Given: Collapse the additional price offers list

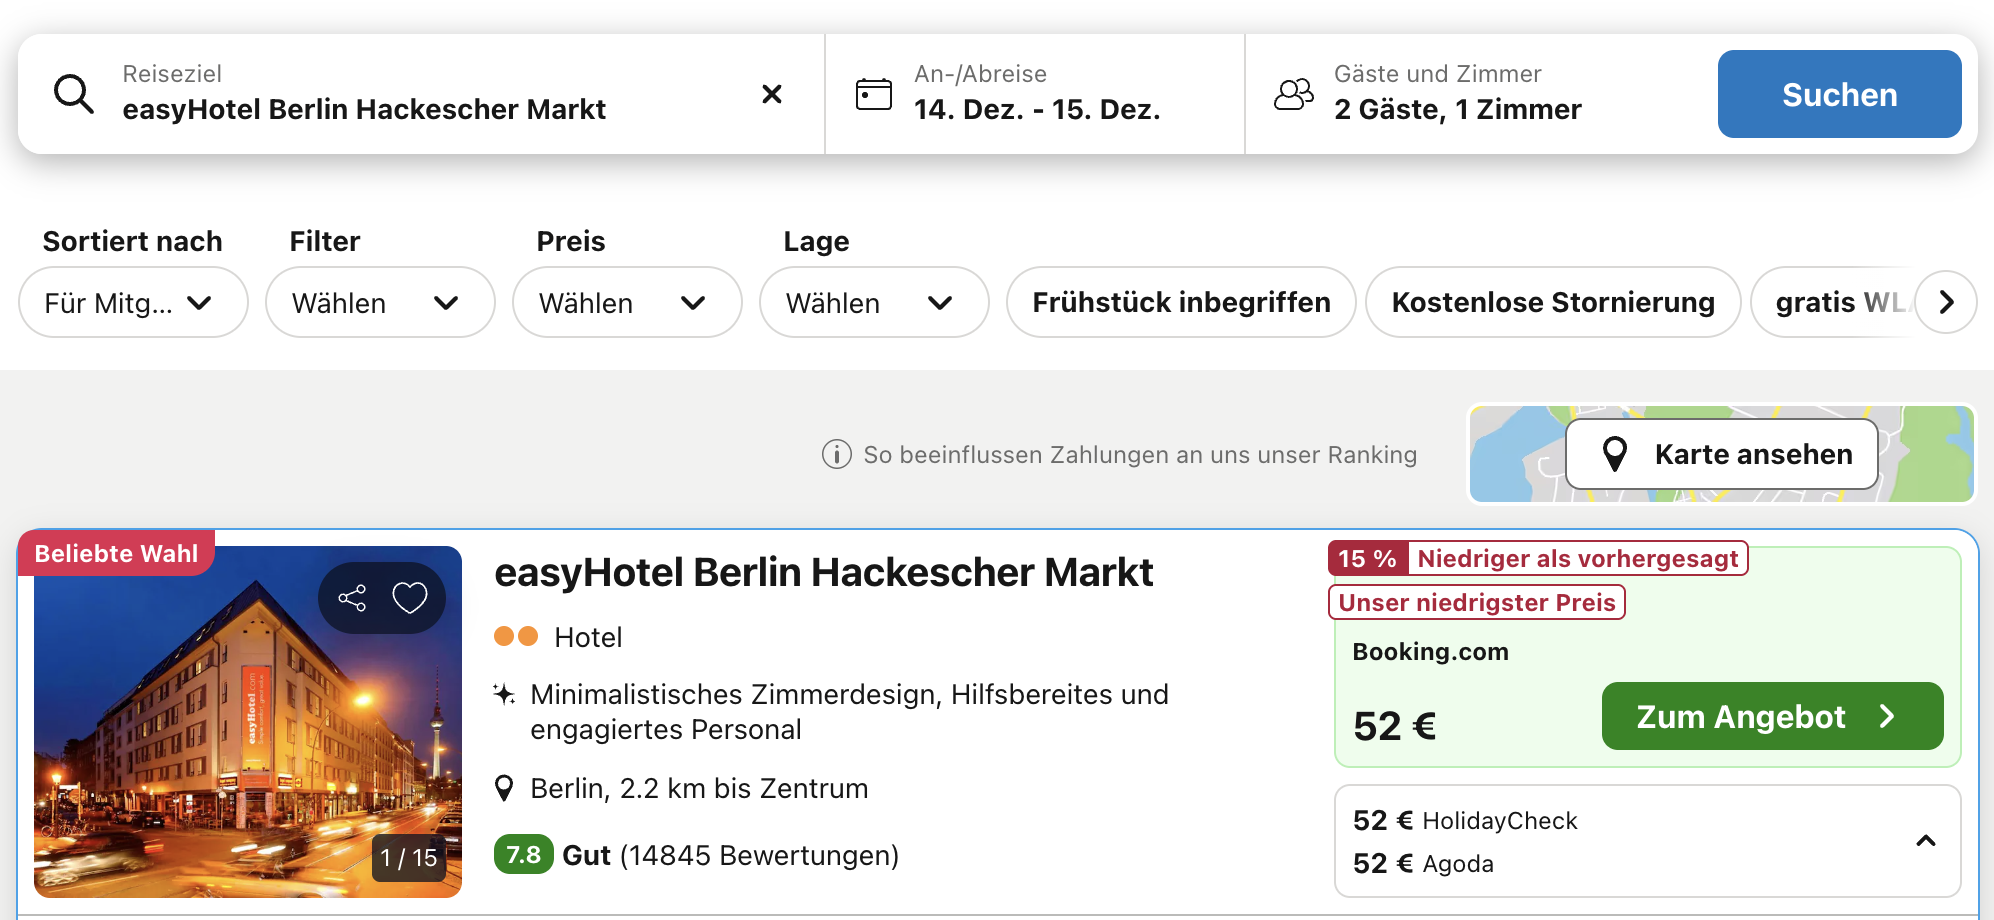Looking at the screenshot, I should tap(1926, 841).
